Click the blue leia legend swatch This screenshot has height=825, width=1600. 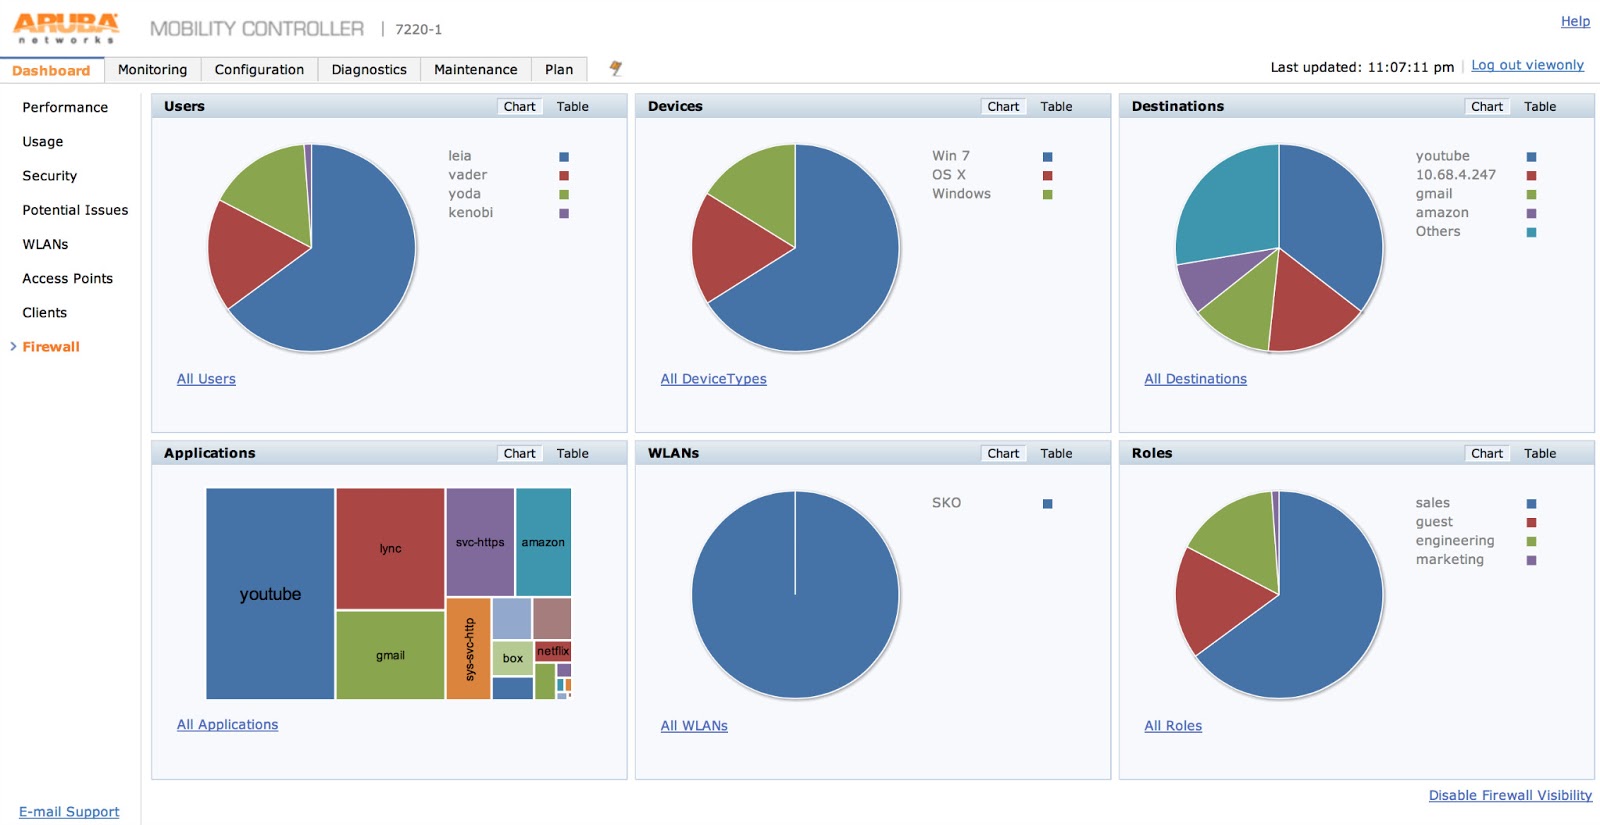(x=564, y=157)
